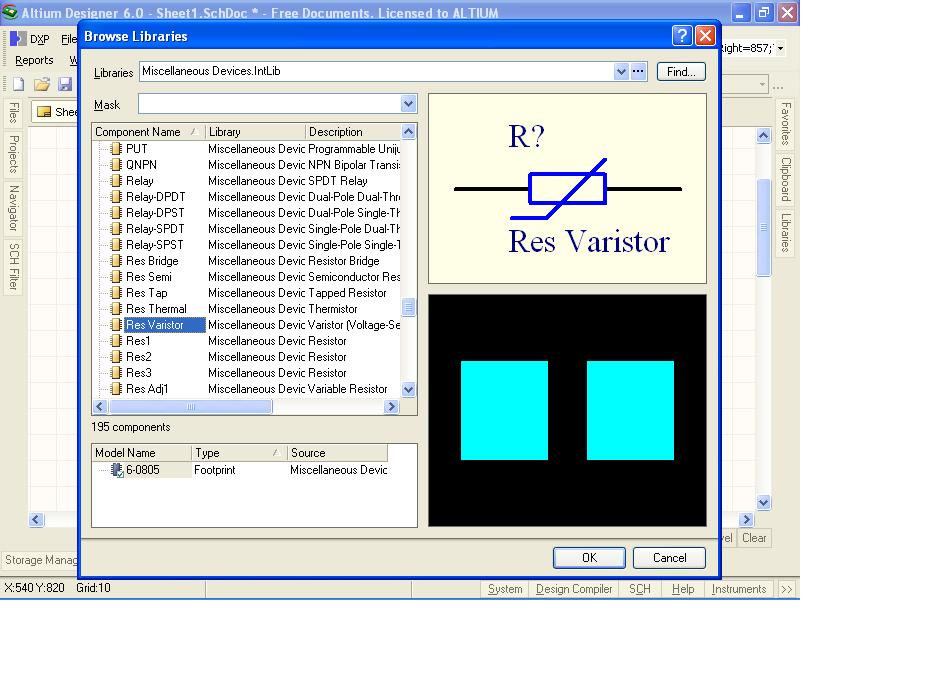950x690 pixels.
Task: Open the Mask dropdown
Action: [408, 104]
